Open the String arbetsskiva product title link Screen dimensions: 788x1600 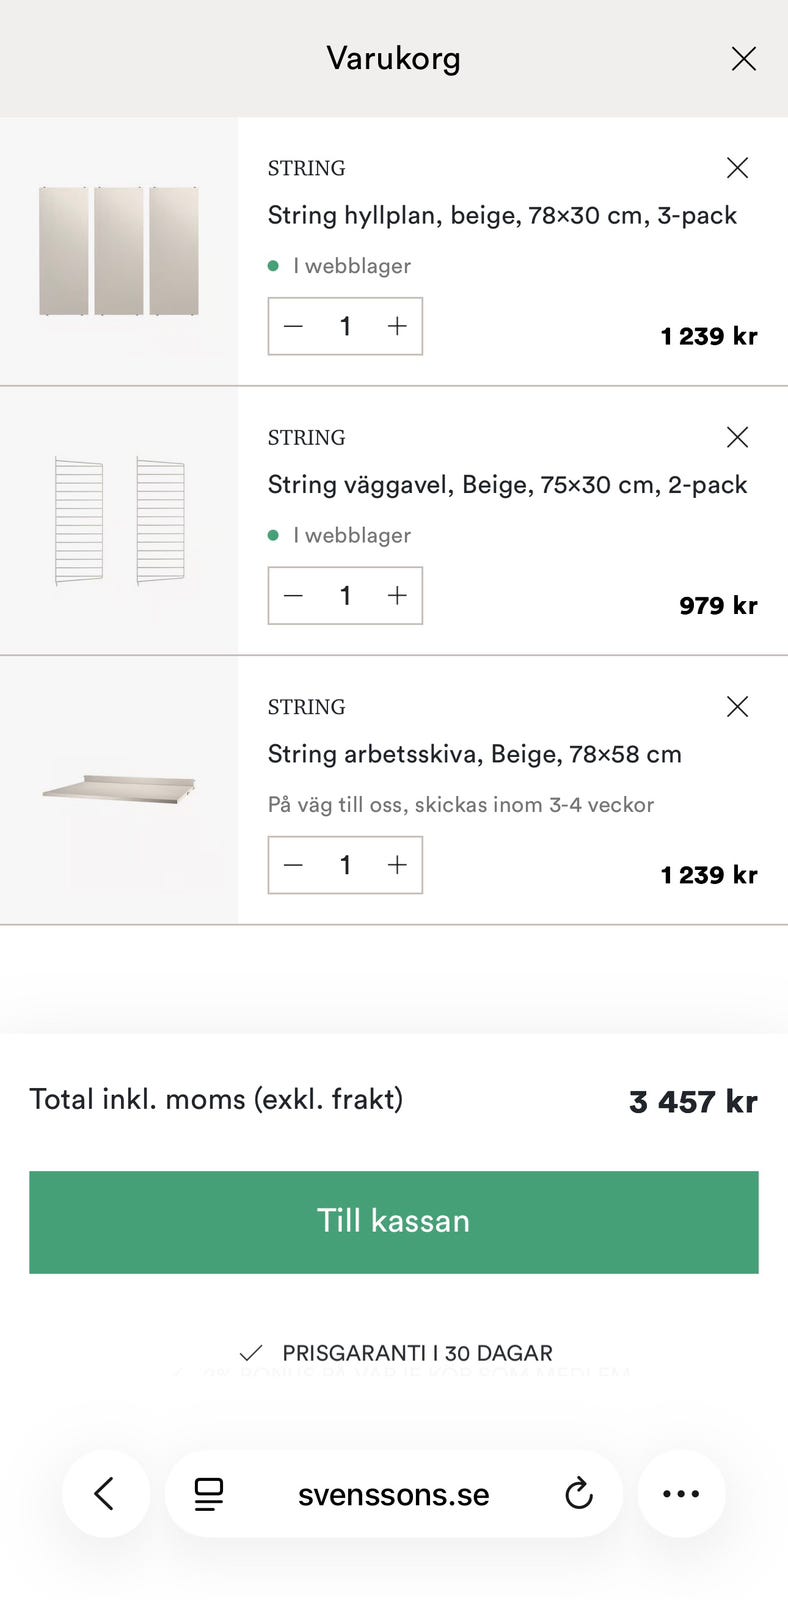[474, 754]
